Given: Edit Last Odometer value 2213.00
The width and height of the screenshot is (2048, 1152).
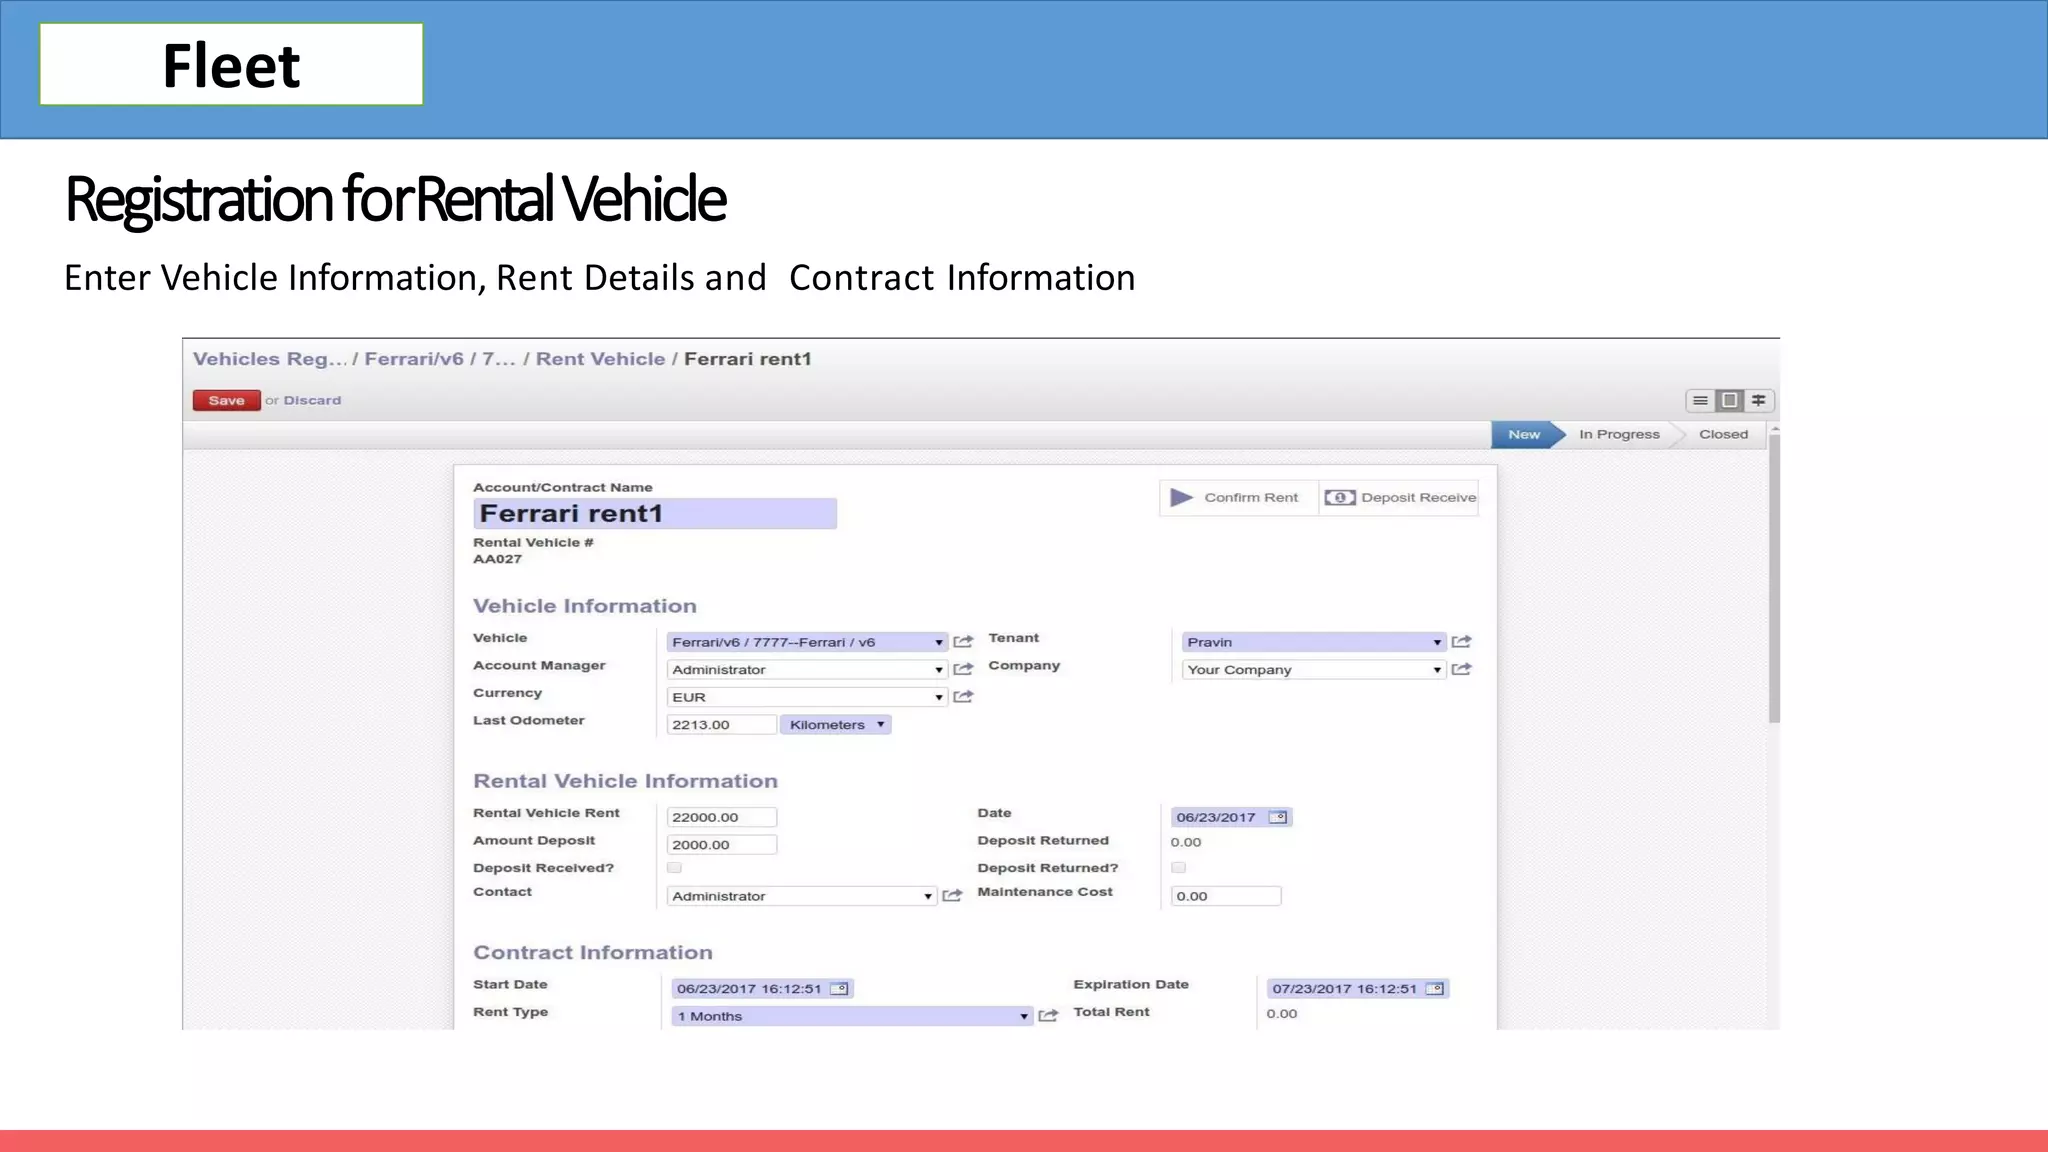Looking at the screenshot, I should [721, 725].
